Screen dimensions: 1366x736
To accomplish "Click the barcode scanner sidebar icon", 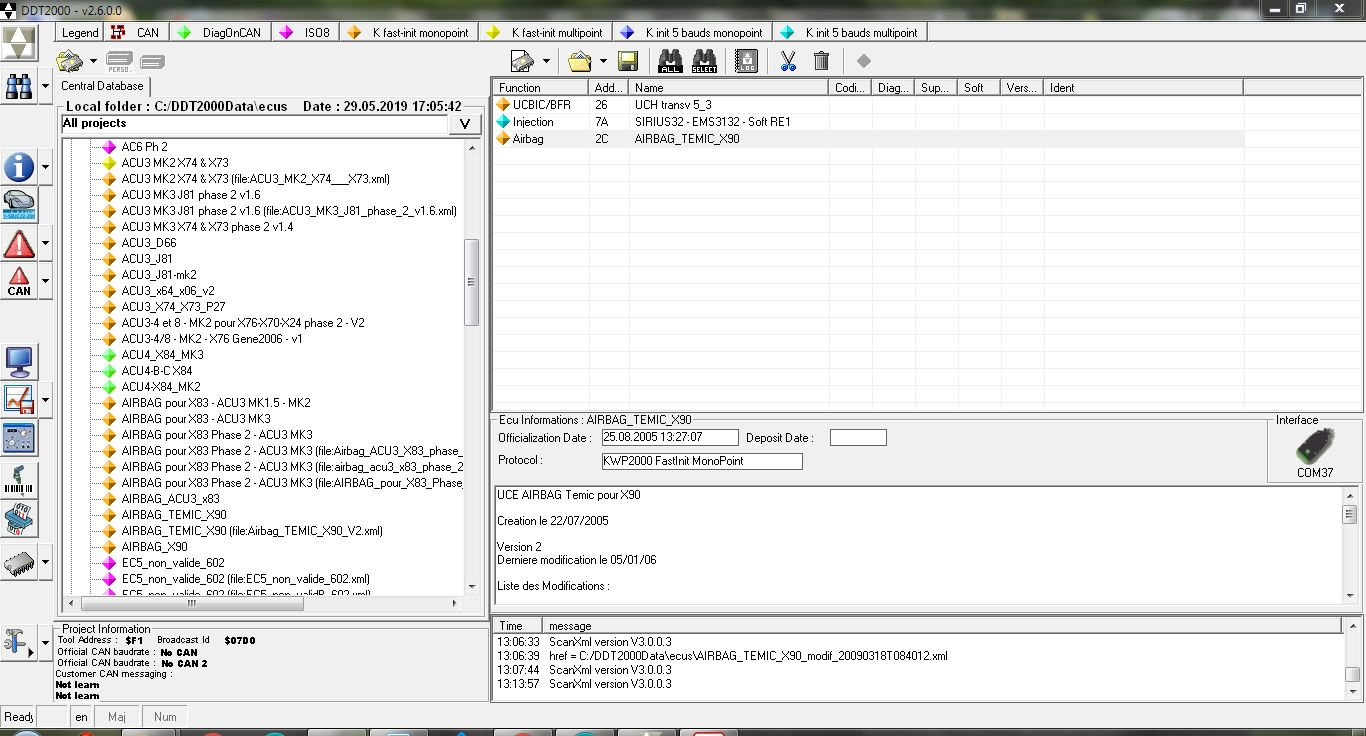I will click(19, 480).
